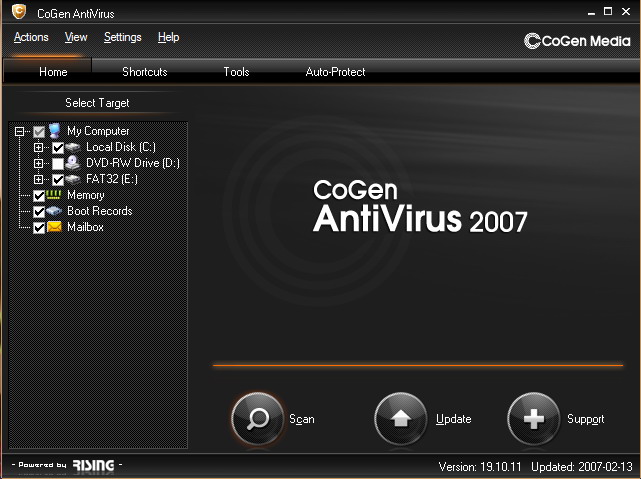Image resolution: width=641 pixels, height=479 pixels.
Task: Check the DVD-RW Drive (D:) checkbox
Action: [58, 163]
